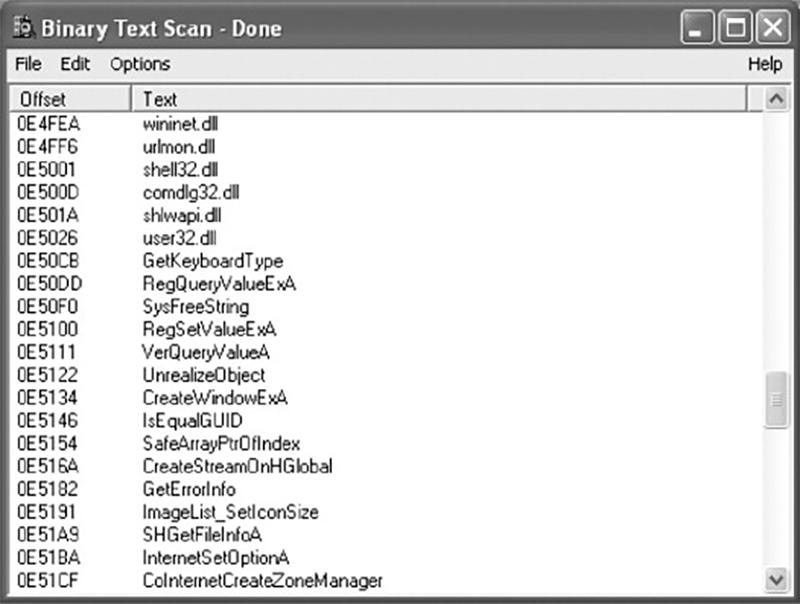Image resolution: width=800 pixels, height=604 pixels.
Task: Click offset value 0E516A
Action: (48, 466)
